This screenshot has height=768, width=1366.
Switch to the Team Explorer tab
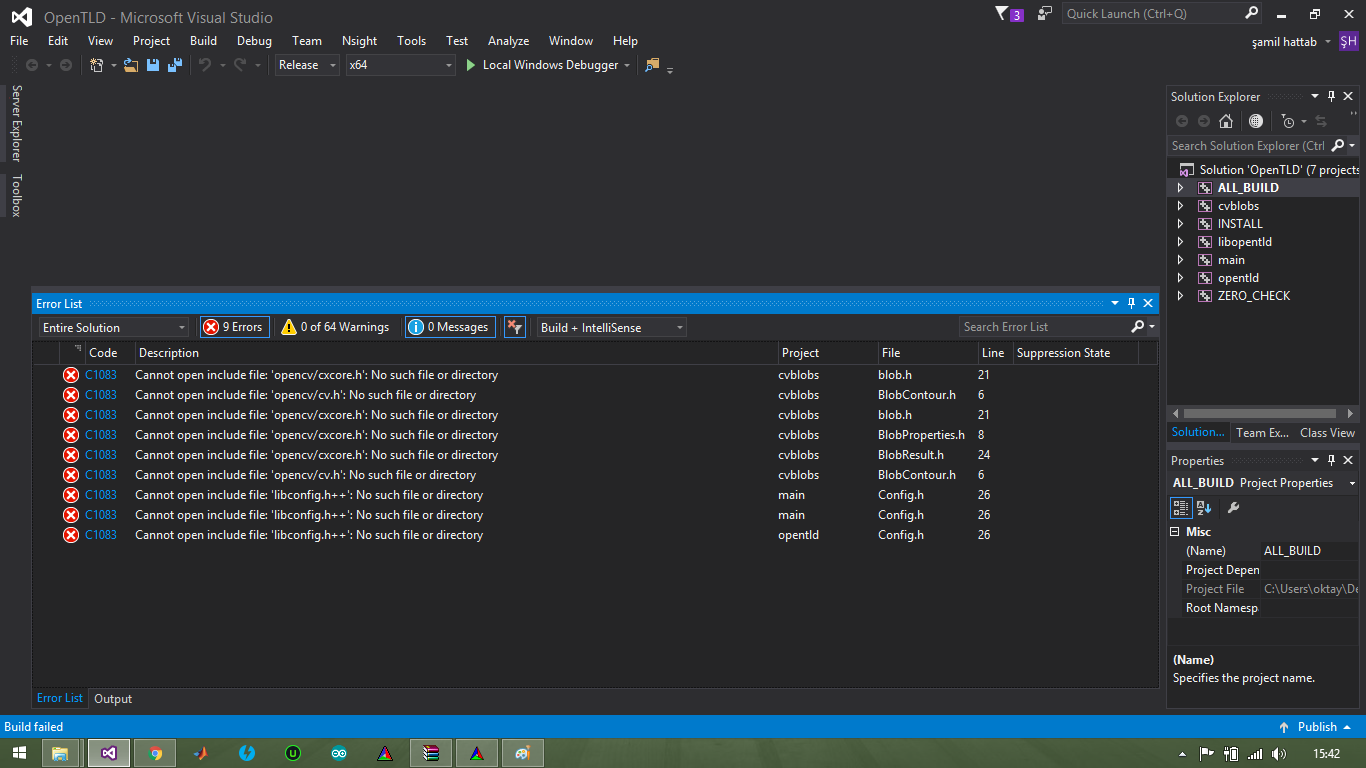1262,433
